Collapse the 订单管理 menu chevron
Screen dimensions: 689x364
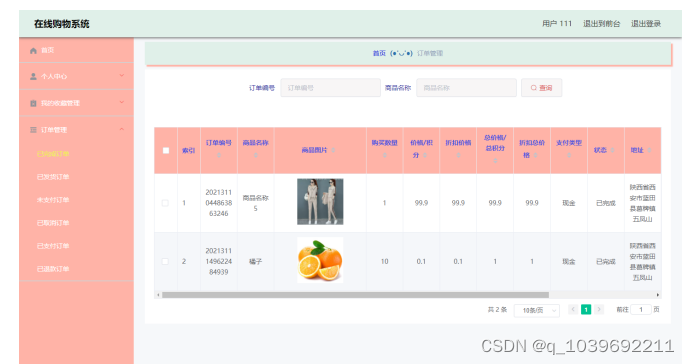pyautogui.click(x=122, y=129)
